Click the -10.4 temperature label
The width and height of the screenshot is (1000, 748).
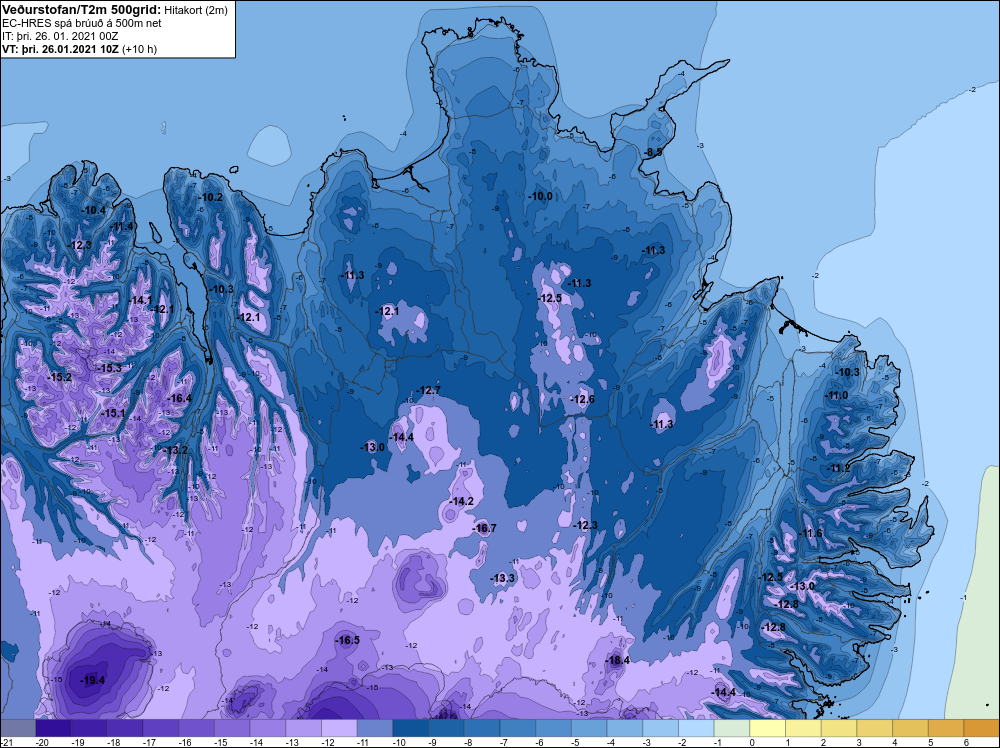pos(94,210)
